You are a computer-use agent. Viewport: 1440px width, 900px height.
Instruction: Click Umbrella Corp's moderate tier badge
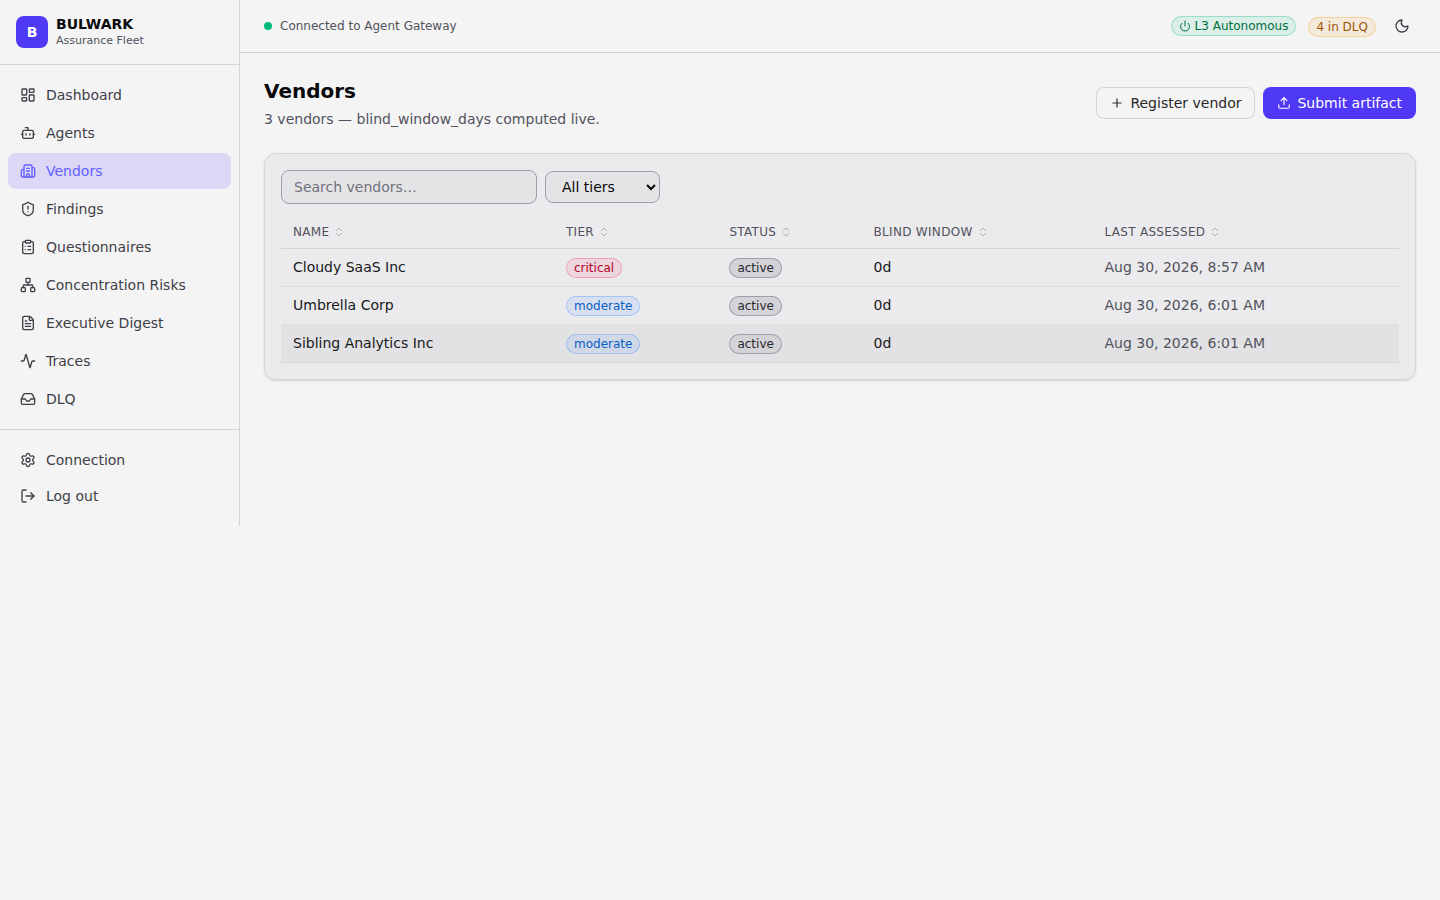point(603,306)
